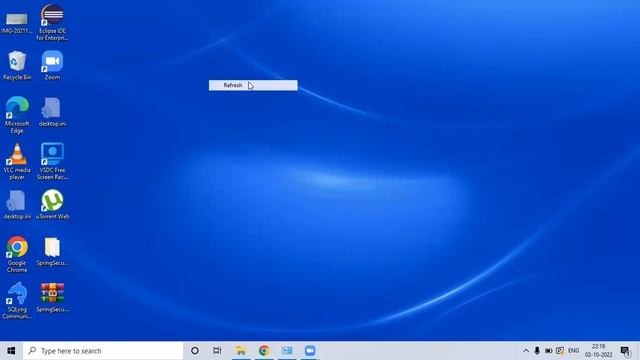Select desktop.ini file next to Microsoft Edge

52,112
